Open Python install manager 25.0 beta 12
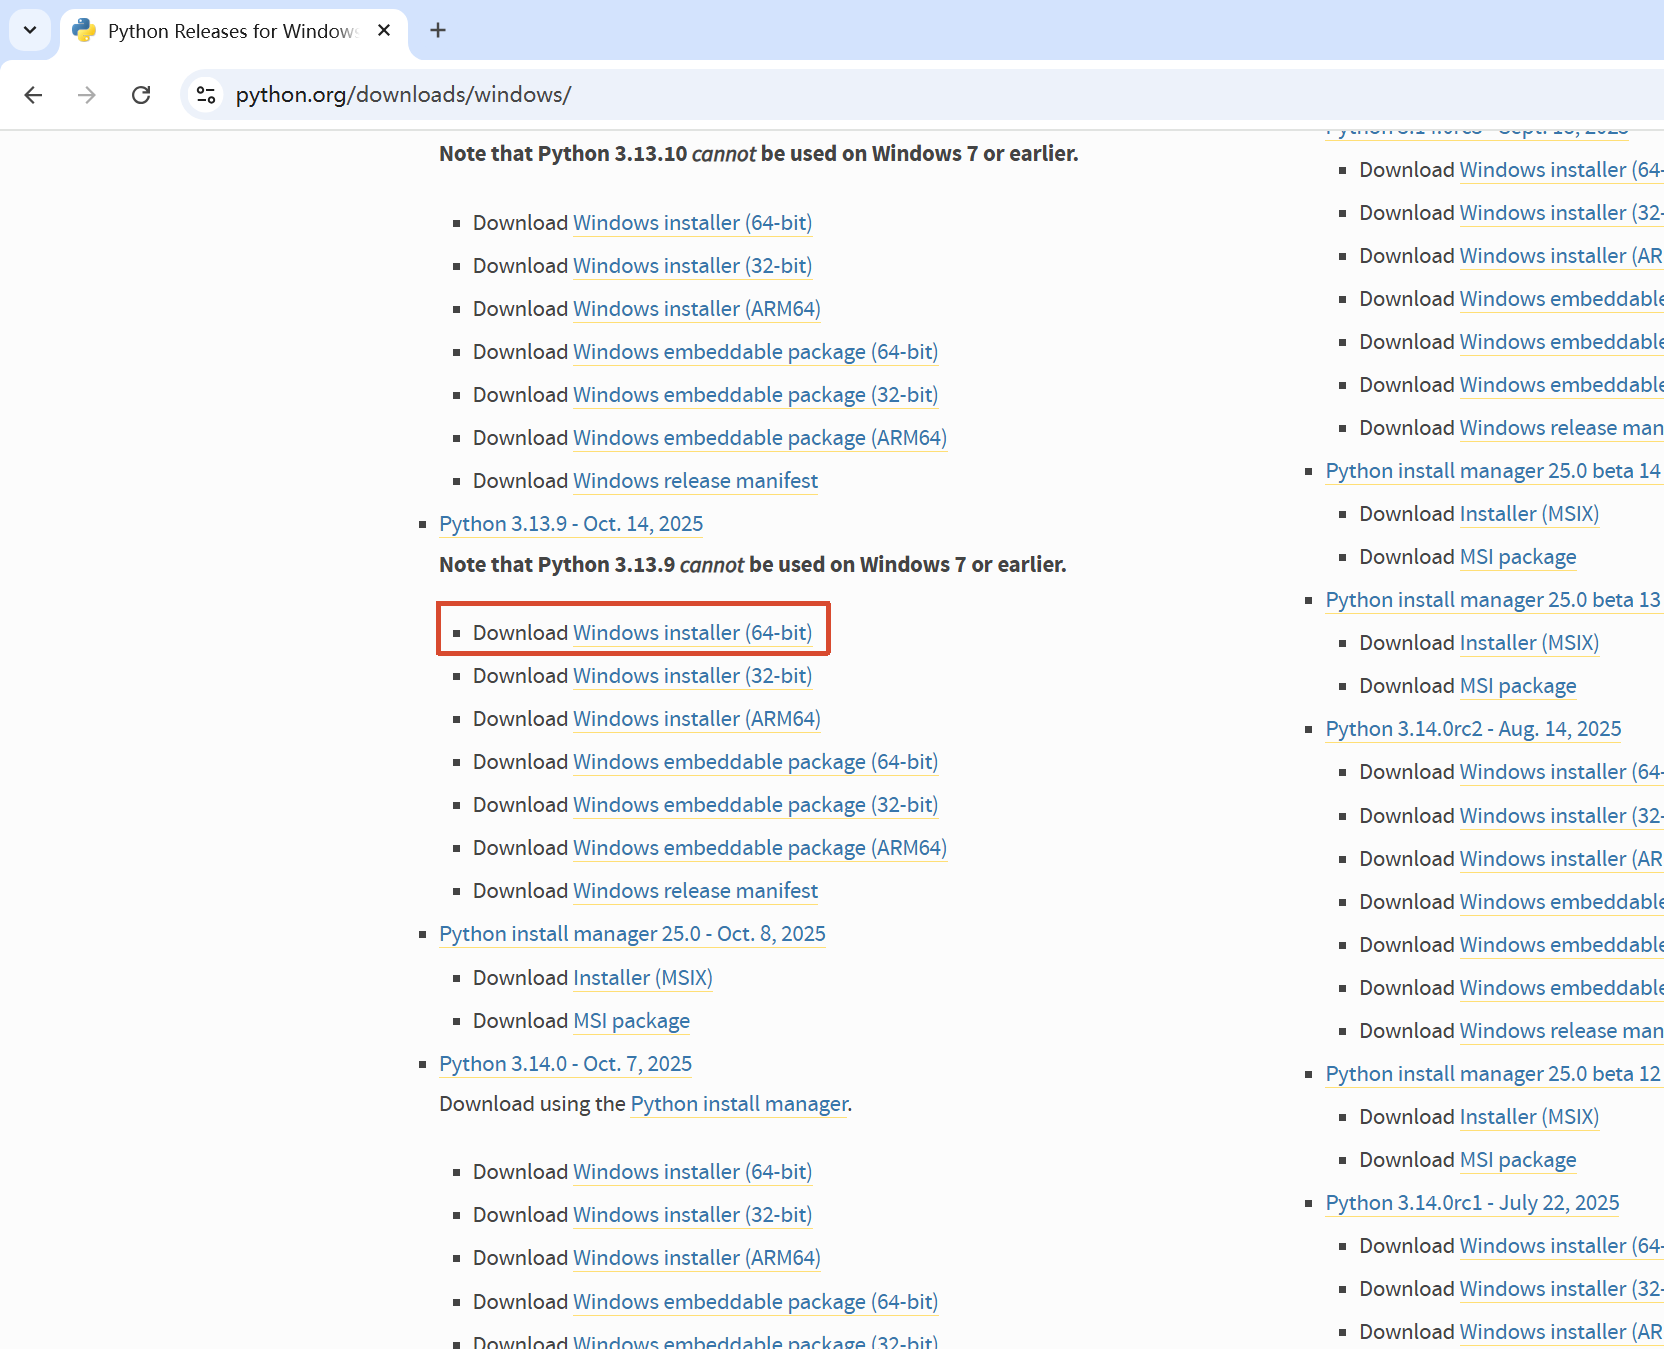 pyautogui.click(x=1493, y=1074)
